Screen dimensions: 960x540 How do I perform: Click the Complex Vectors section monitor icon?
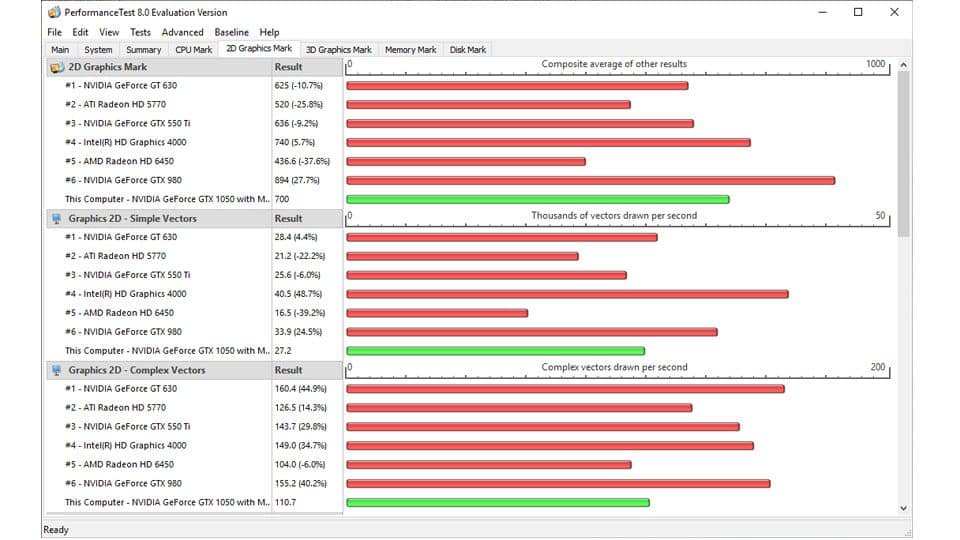(57, 370)
